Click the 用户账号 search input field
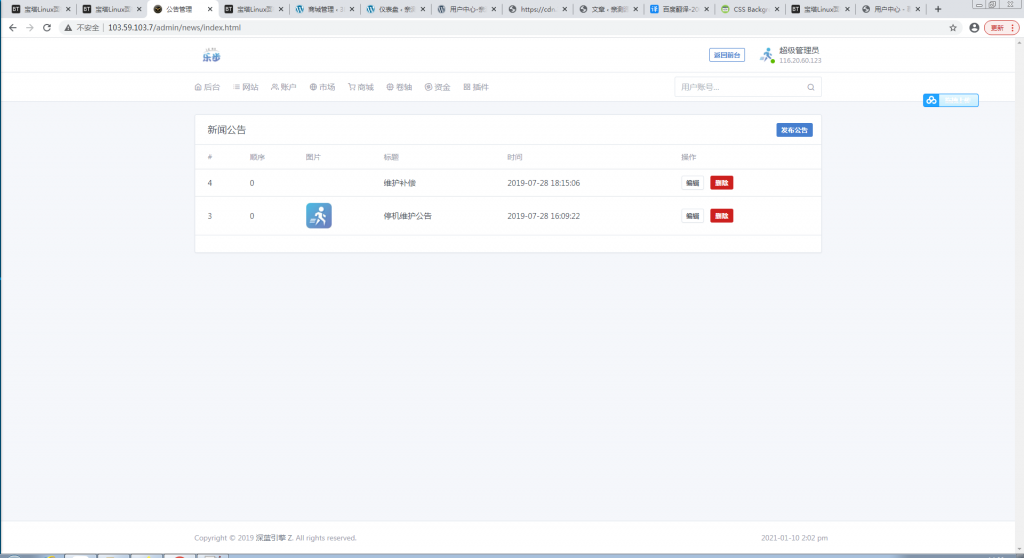Viewport: 1024px width, 558px height. click(740, 87)
